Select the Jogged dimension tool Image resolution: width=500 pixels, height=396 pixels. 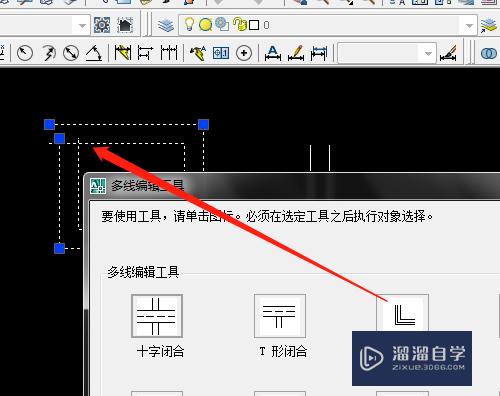49,53
